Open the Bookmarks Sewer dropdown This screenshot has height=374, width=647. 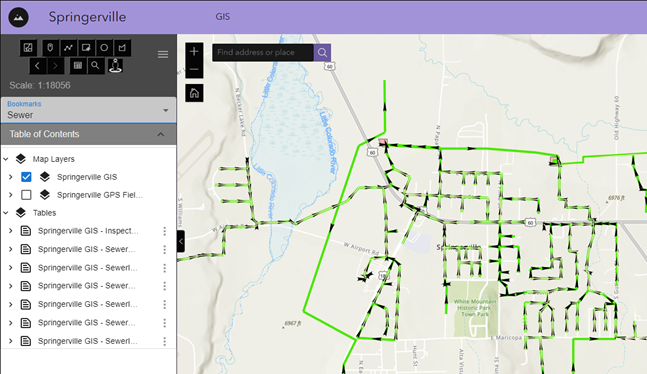point(88,110)
